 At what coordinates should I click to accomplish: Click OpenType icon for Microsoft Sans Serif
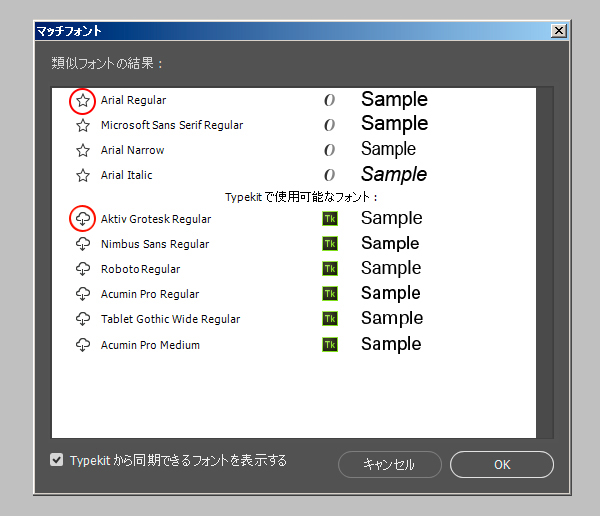click(x=329, y=125)
